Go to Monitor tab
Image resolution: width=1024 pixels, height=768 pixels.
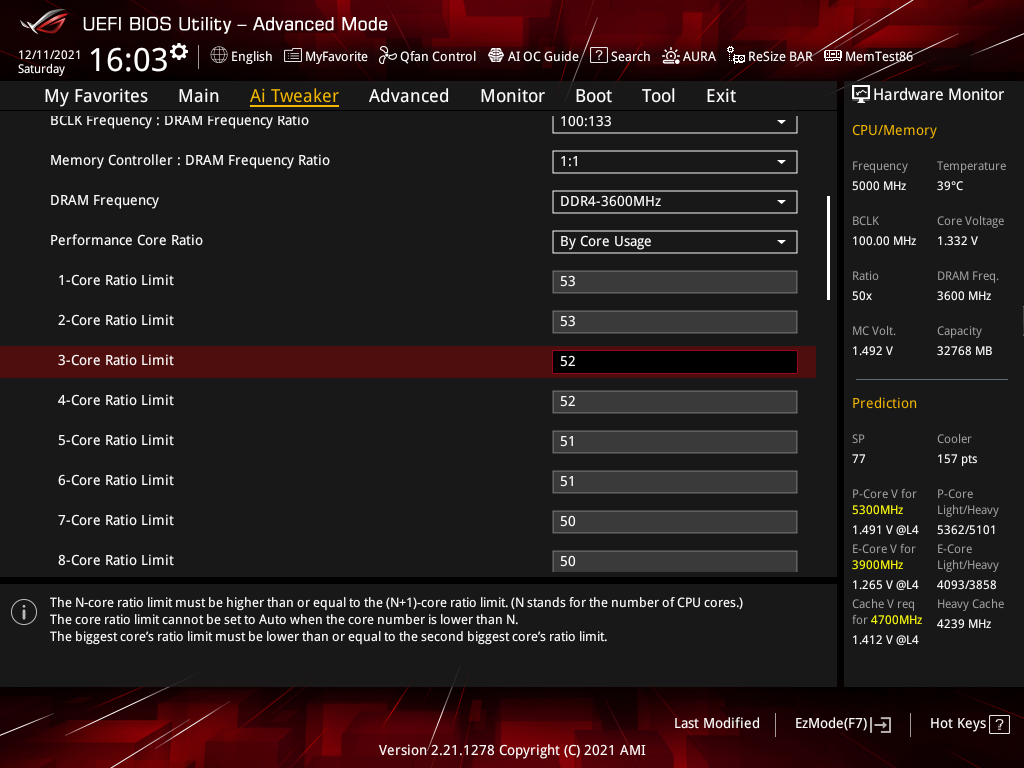[513, 96]
